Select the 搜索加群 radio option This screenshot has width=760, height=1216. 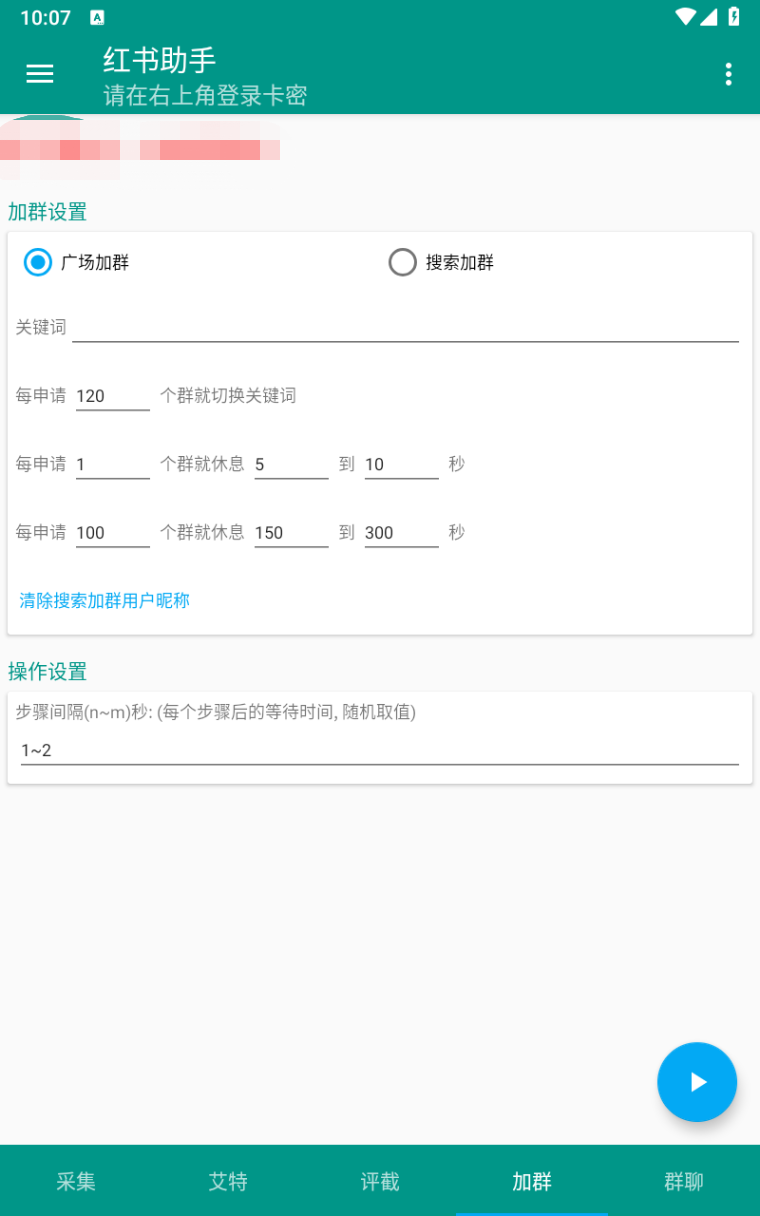coord(403,262)
